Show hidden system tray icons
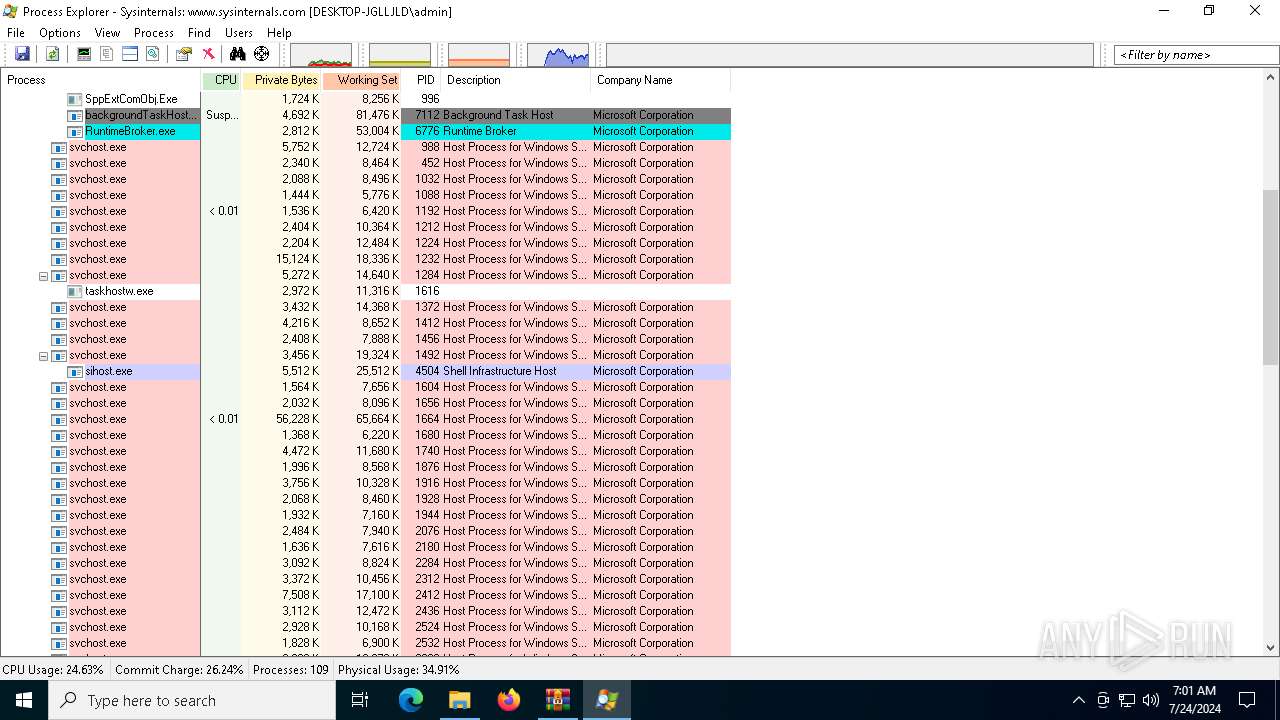 click(1078, 700)
